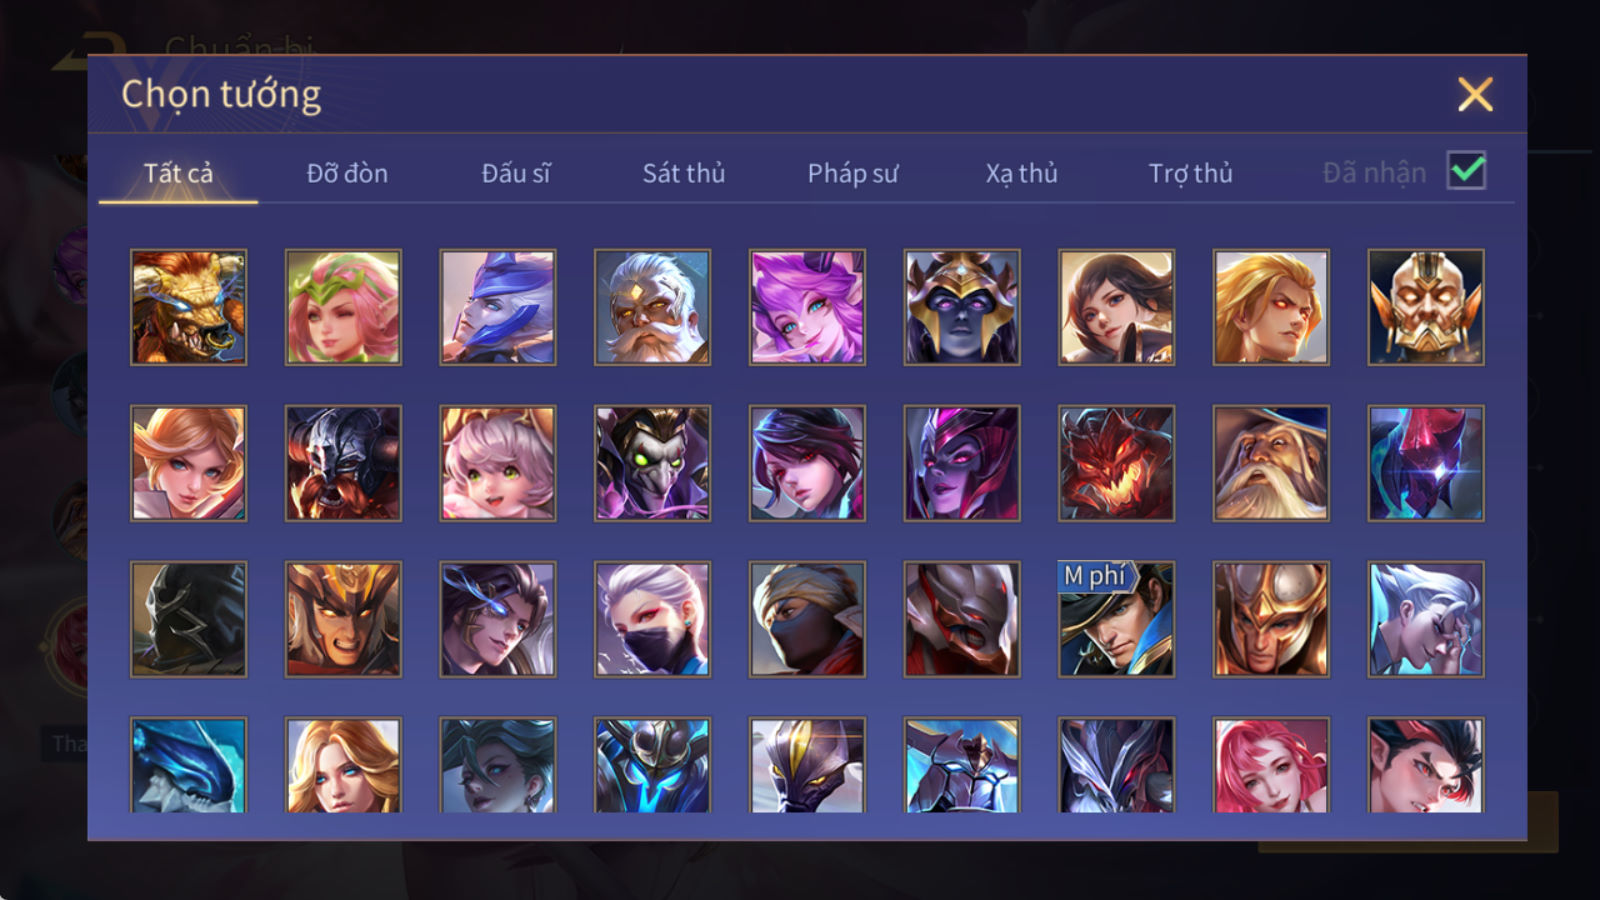This screenshot has width=1600, height=900.
Task: Select the 'Tất cả' tab
Action: pyautogui.click(x=178, y=173)
